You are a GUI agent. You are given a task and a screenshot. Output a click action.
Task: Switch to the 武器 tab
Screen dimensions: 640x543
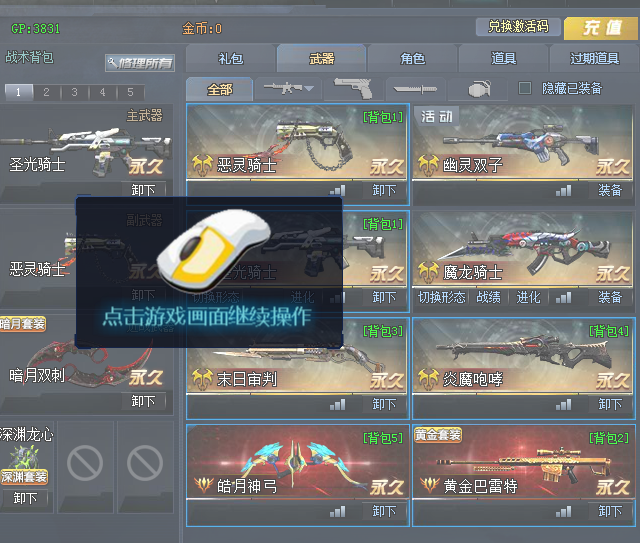(322, 58)
